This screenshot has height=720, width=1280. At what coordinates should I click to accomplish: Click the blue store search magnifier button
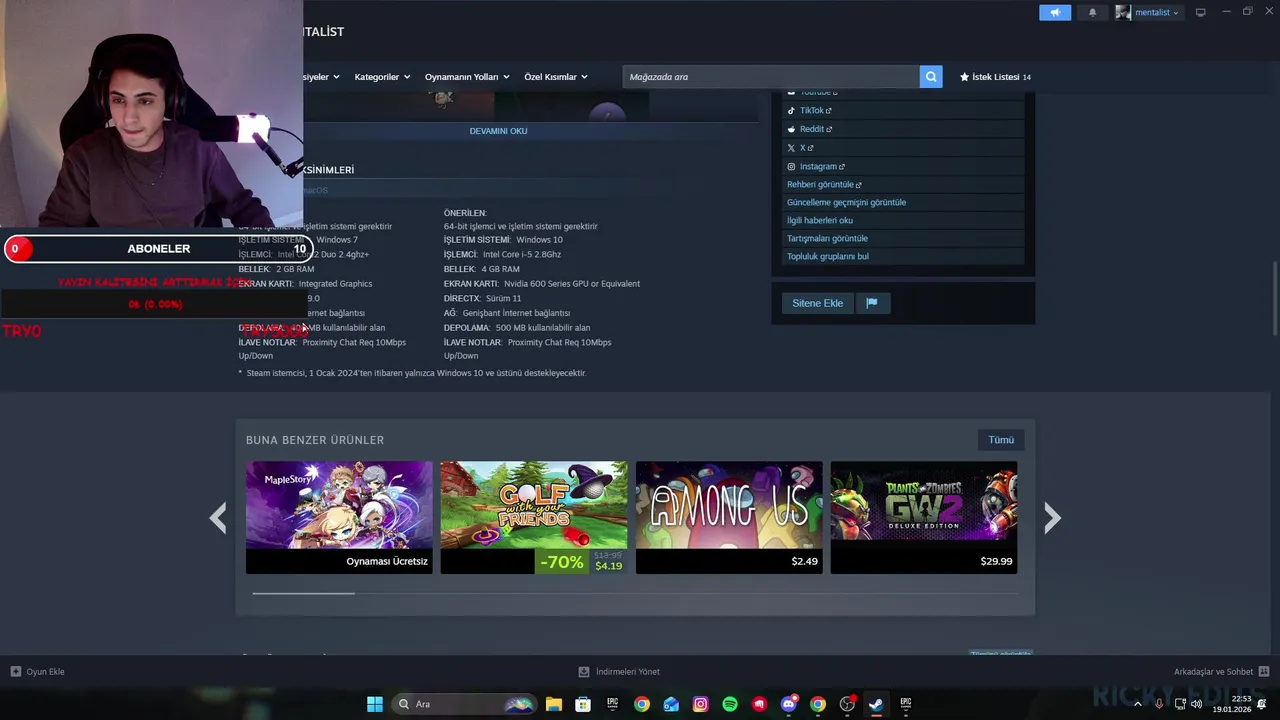pyautogui.click(x=931, y=77)
